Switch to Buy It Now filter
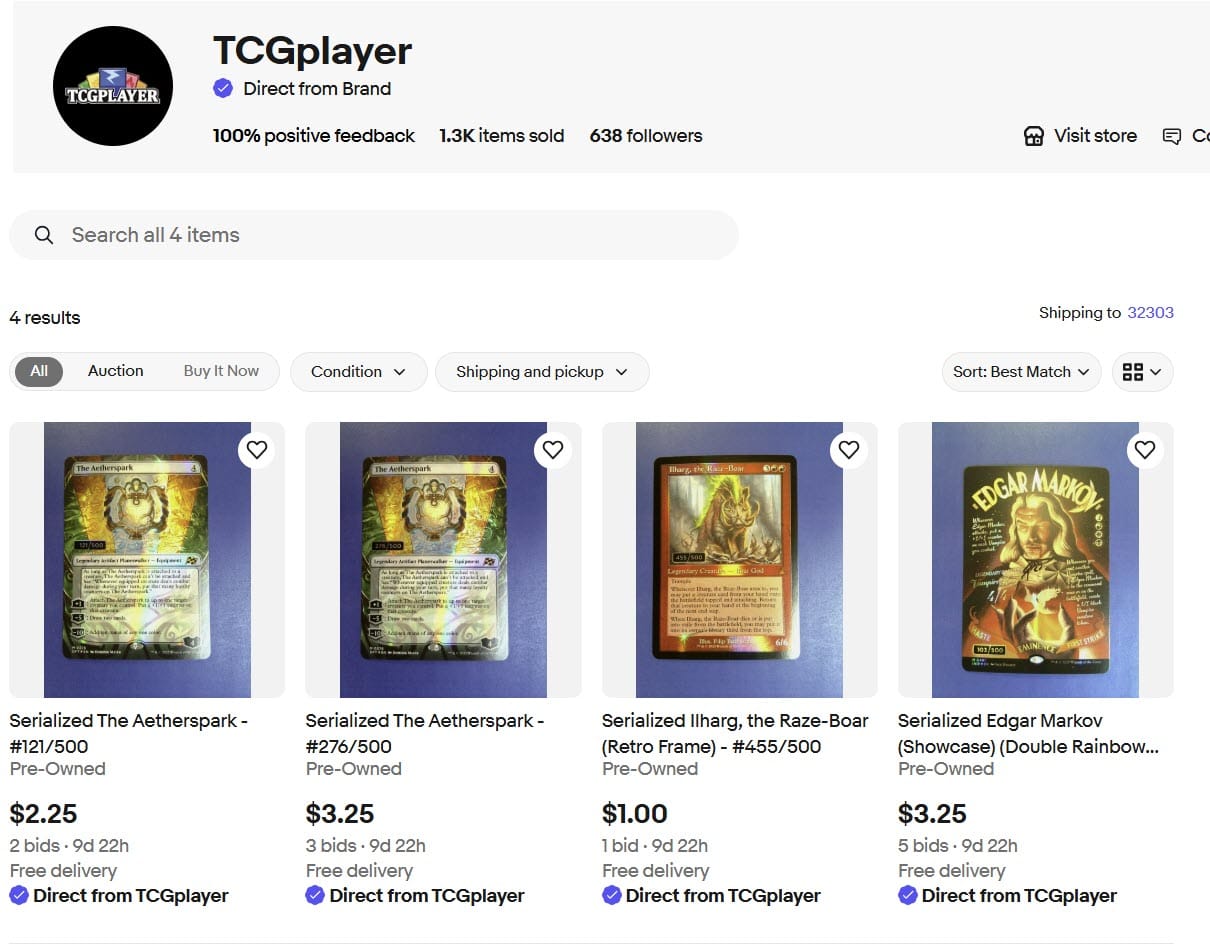 point(221,371)
